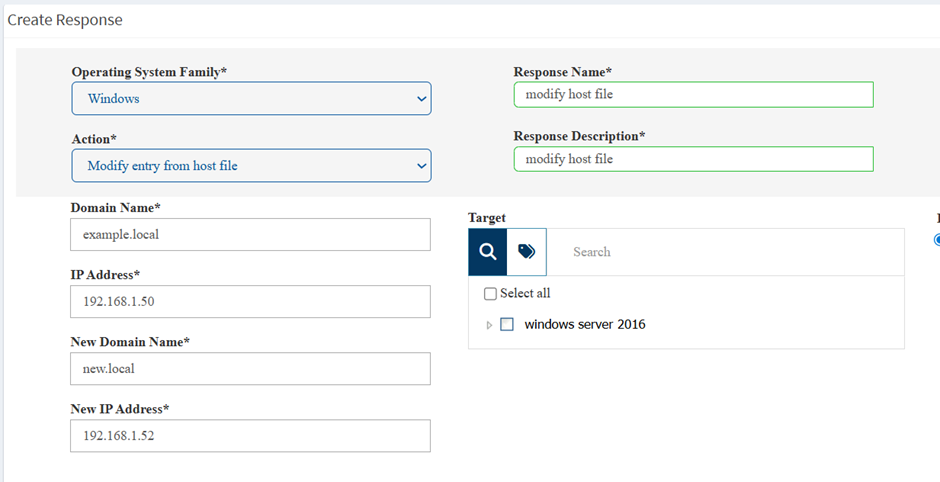The width and height of the screenshot is (940, 482).
Task: Check the Select all checkbox
Action: pos(490,294)
